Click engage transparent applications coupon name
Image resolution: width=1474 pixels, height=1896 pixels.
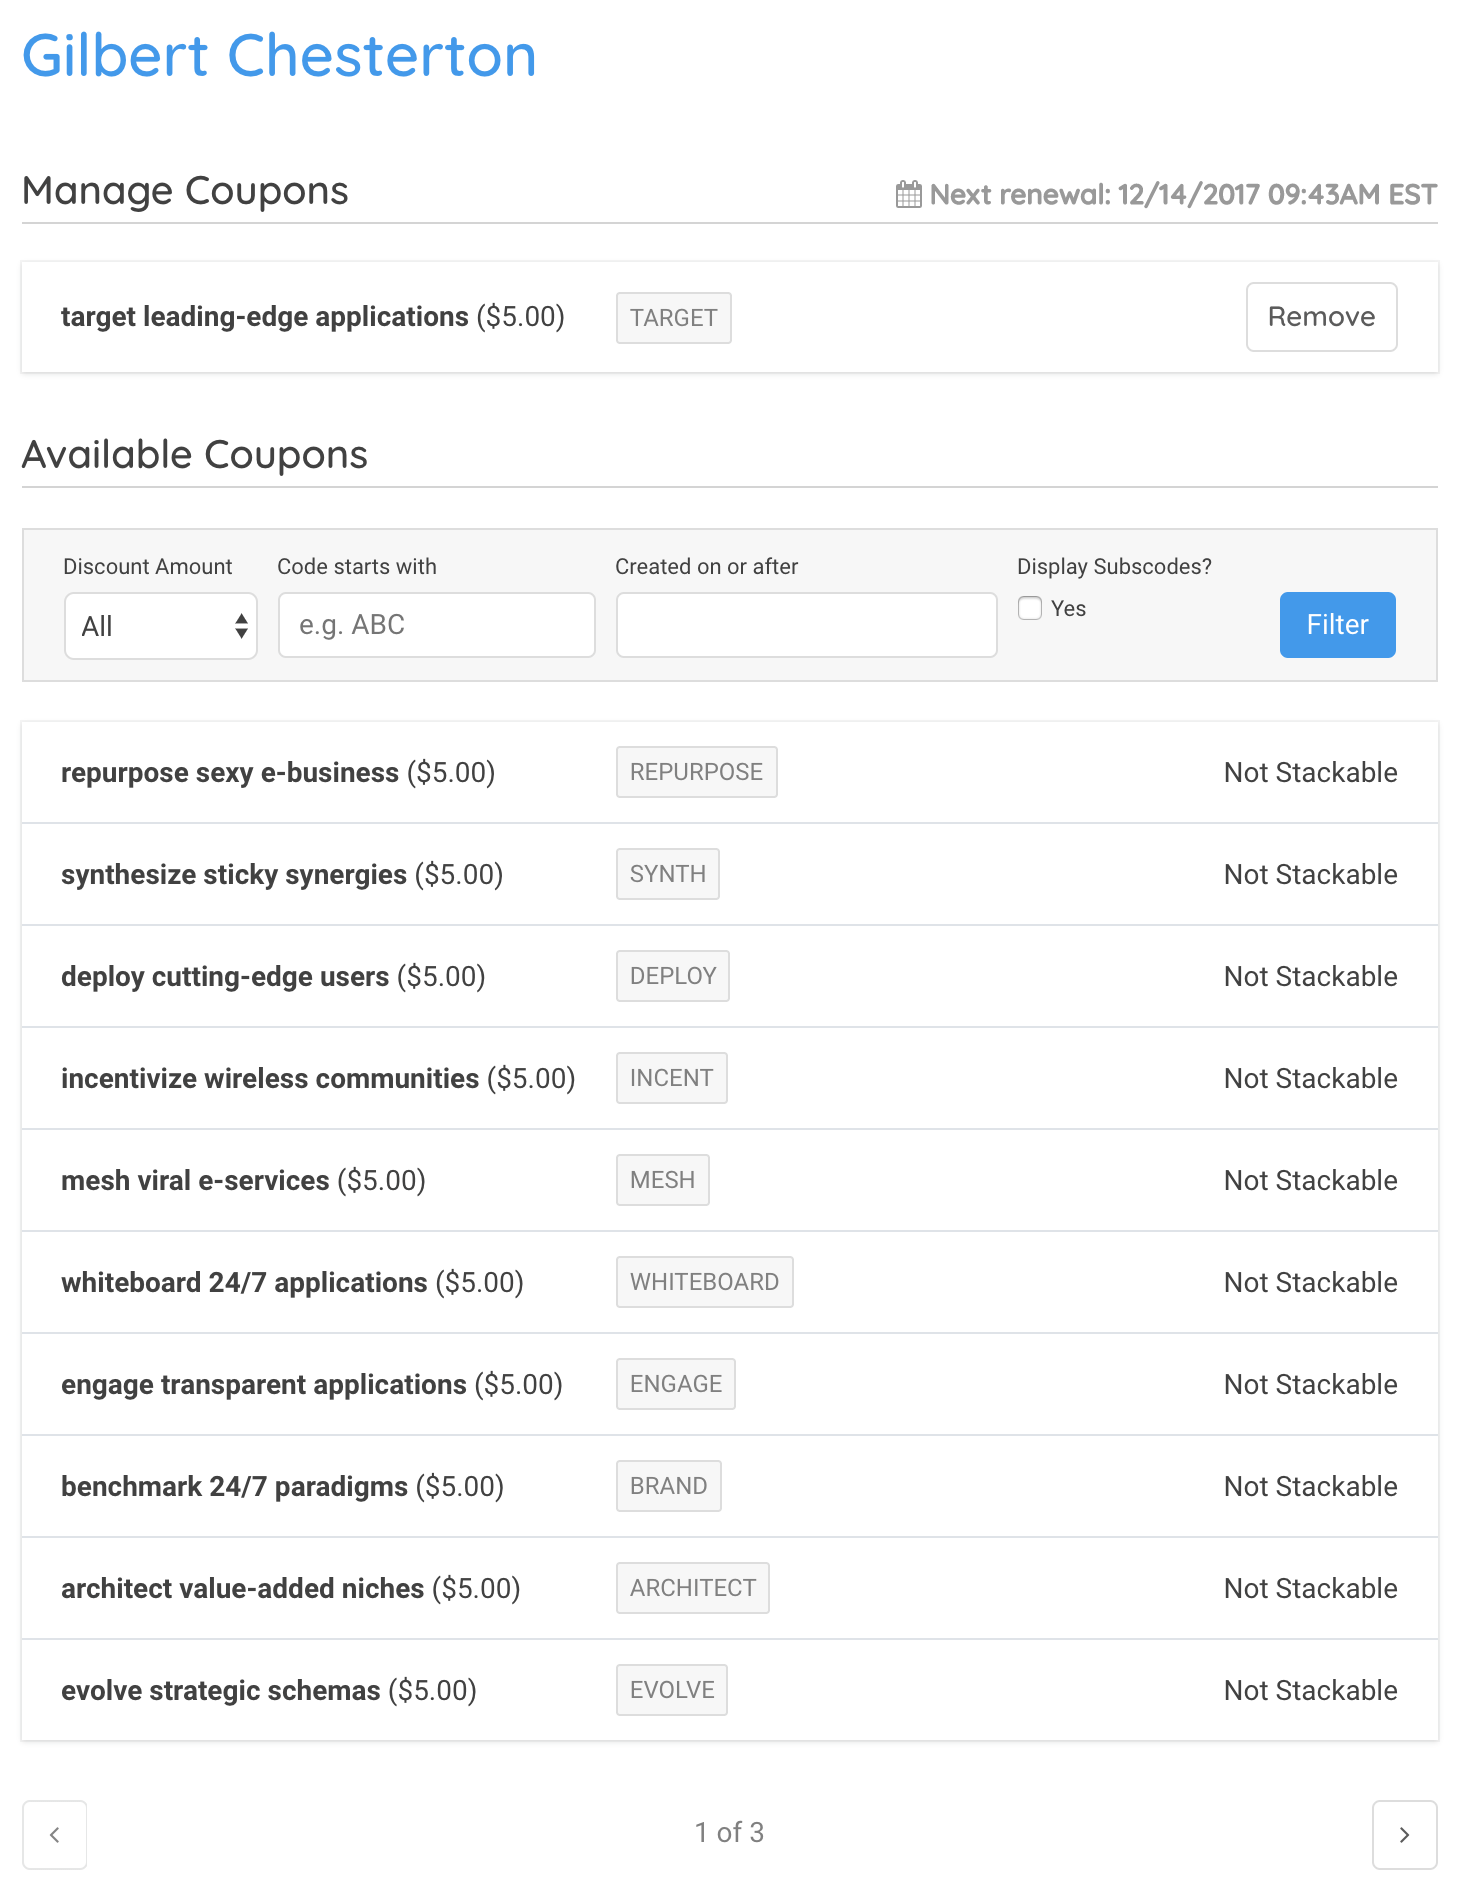[264, 1385]
